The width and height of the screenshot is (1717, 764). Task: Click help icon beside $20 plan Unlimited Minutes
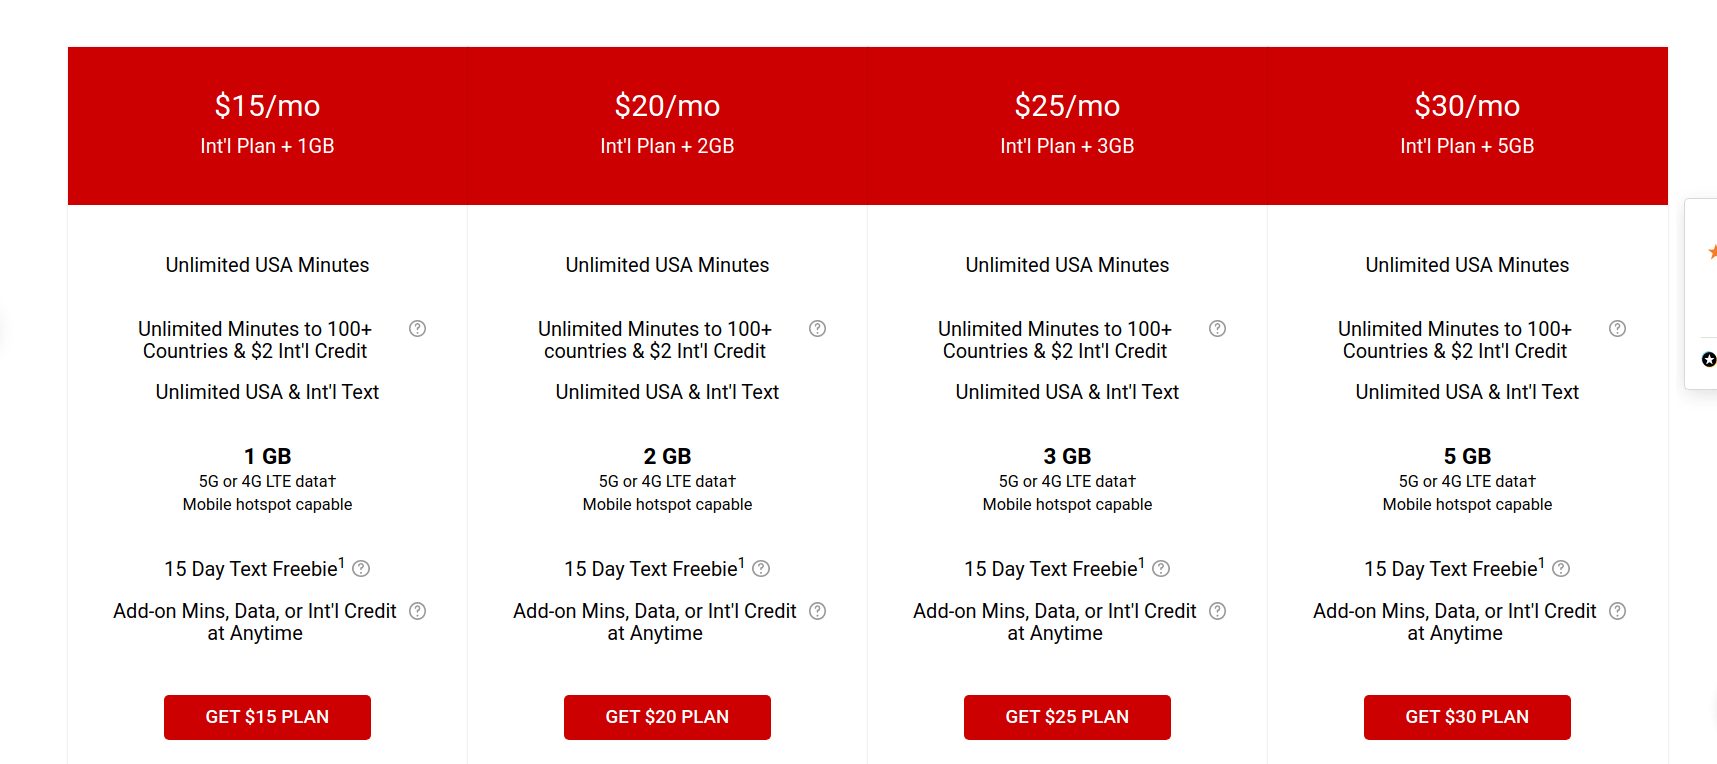point(818,329)
